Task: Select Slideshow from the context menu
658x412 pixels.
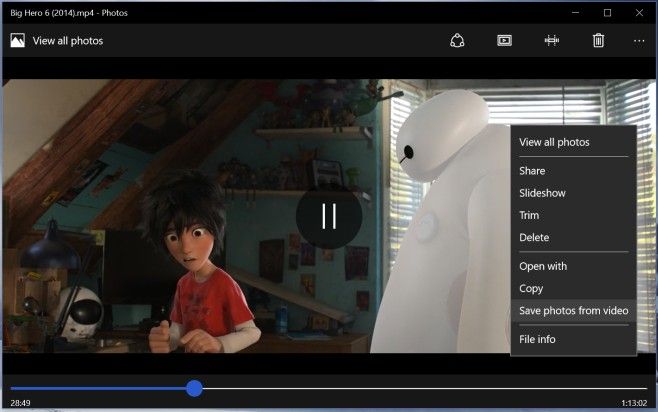Action: tap(542, 193)
